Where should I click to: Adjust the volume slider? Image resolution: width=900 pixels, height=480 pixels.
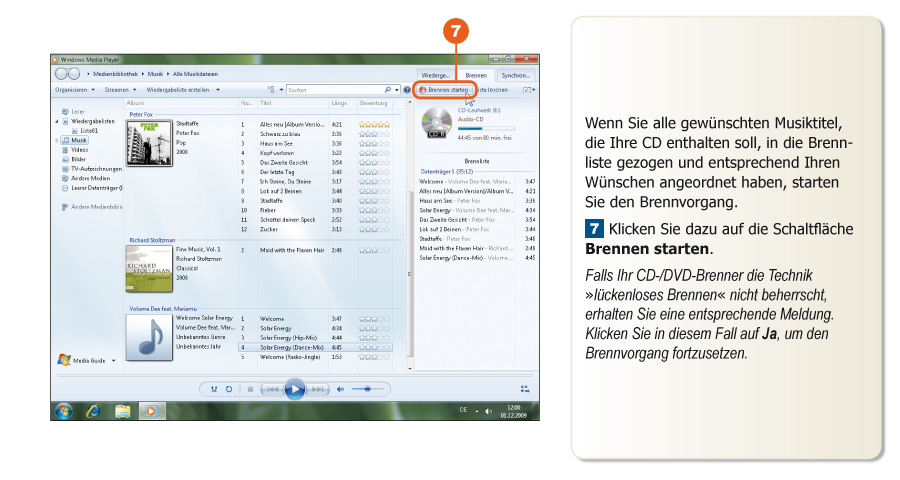click(366, 389)
